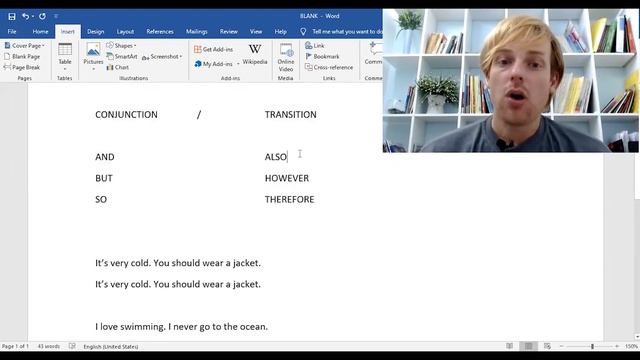Viewport: 640px width, 360px height.
Task: Expand the Shapes gallery
Action: (x=122, y=46)
